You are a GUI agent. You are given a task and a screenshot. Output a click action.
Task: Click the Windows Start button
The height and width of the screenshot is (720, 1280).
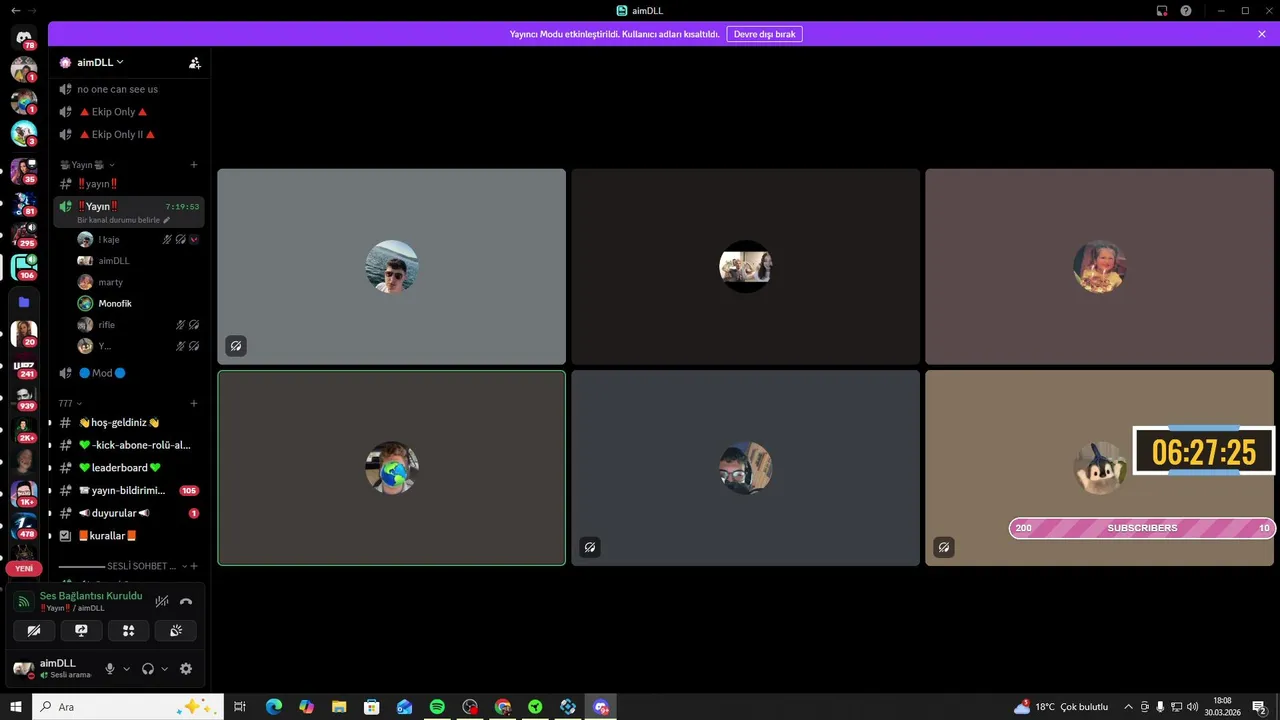(16, 707)
